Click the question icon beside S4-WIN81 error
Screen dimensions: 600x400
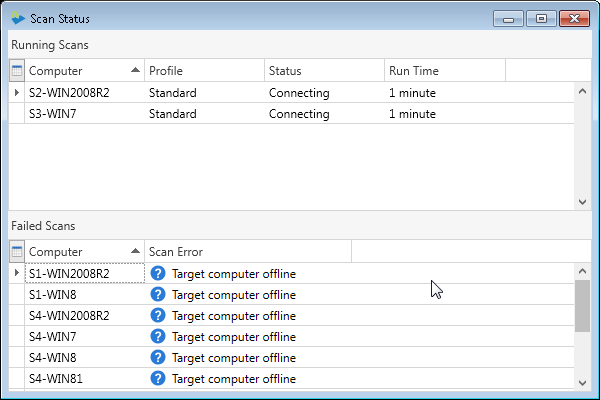pos(158,379)
